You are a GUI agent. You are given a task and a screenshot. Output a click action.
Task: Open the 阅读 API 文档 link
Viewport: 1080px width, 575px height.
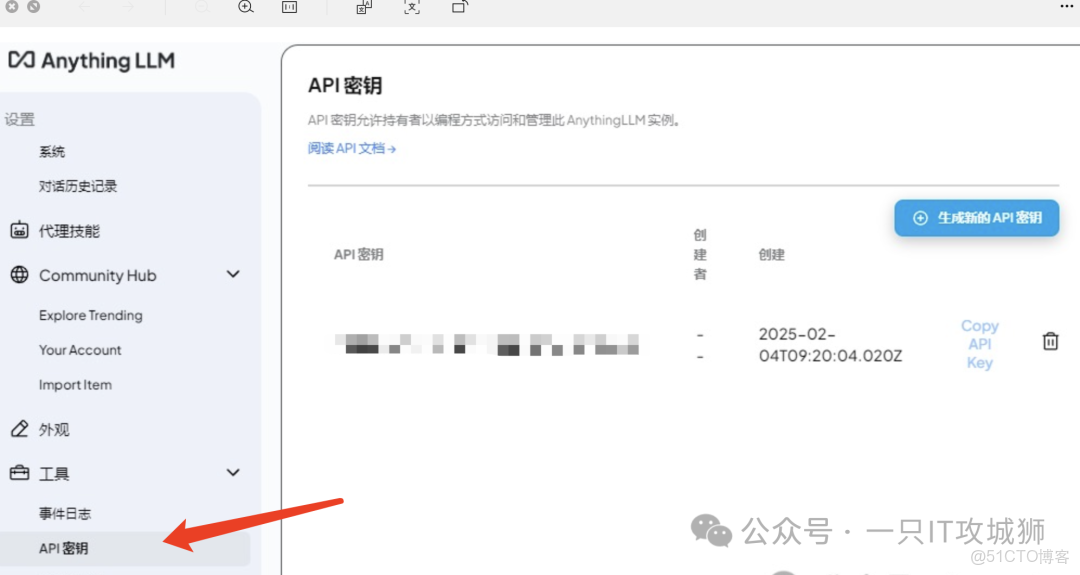[x=352, y=148]
